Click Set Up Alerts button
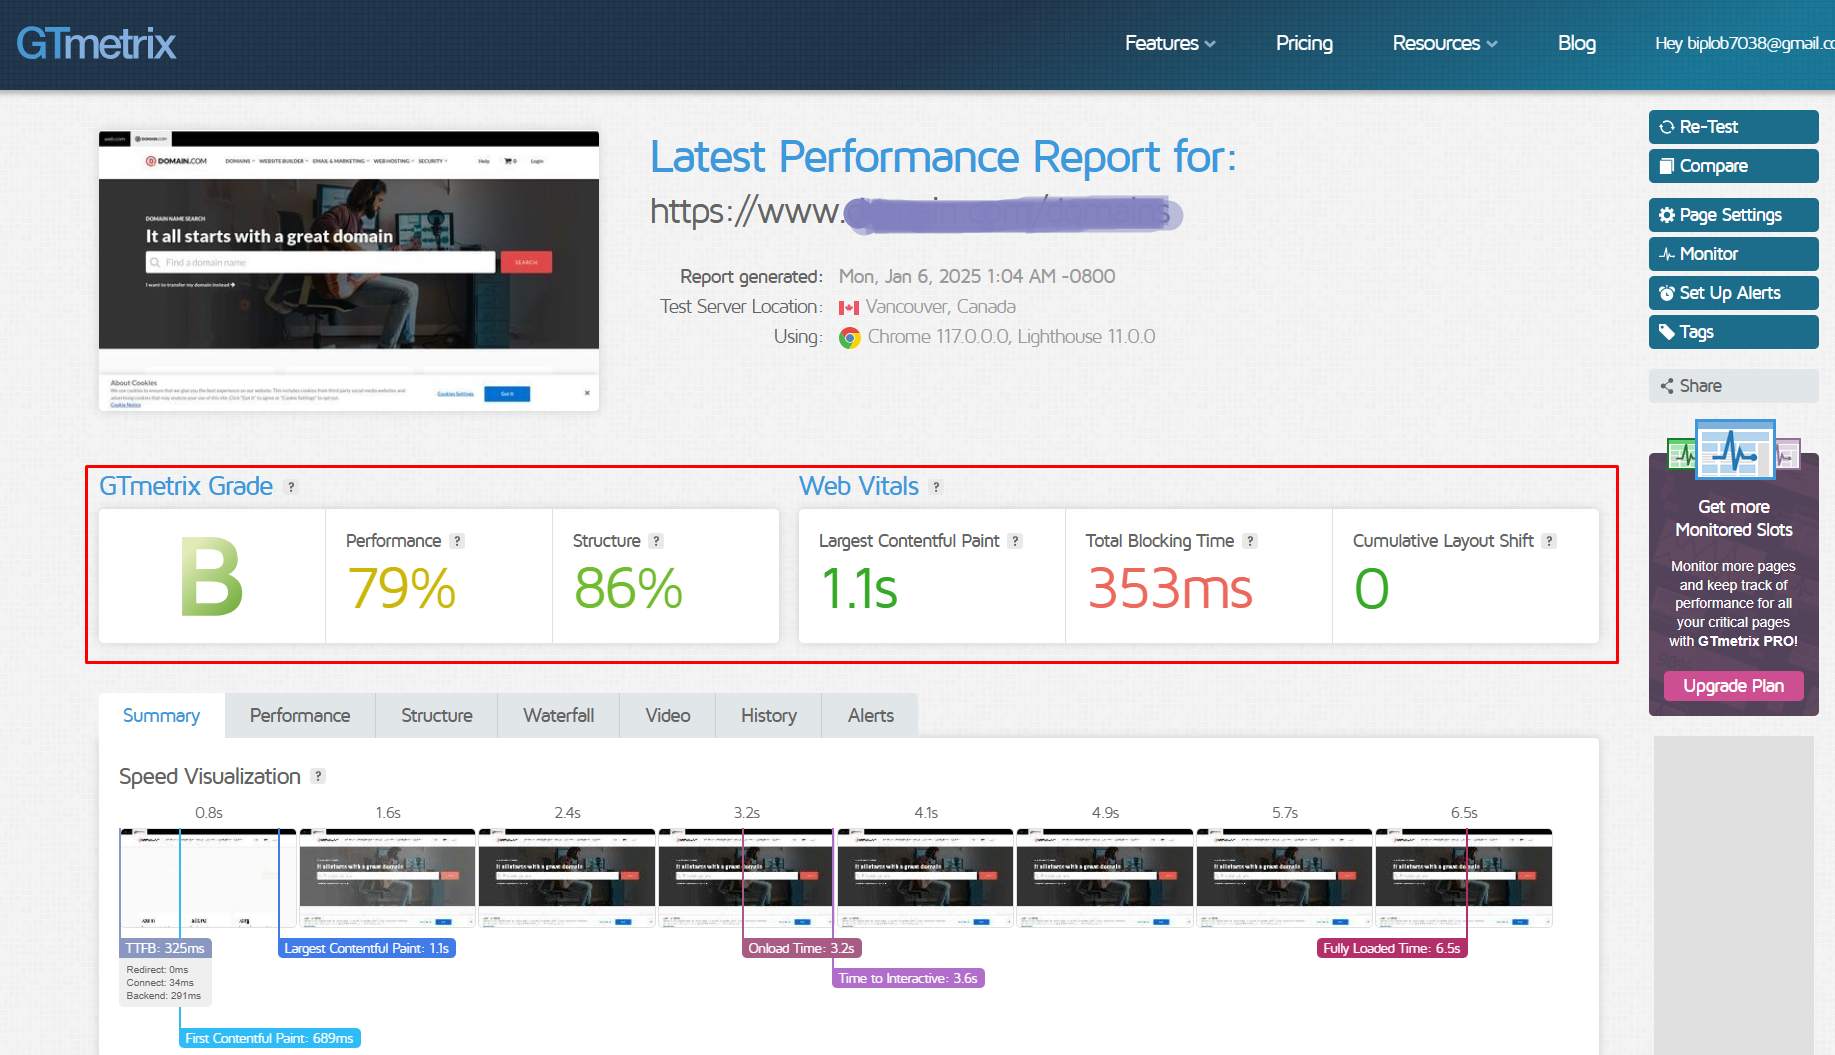 pos(1733,293)
